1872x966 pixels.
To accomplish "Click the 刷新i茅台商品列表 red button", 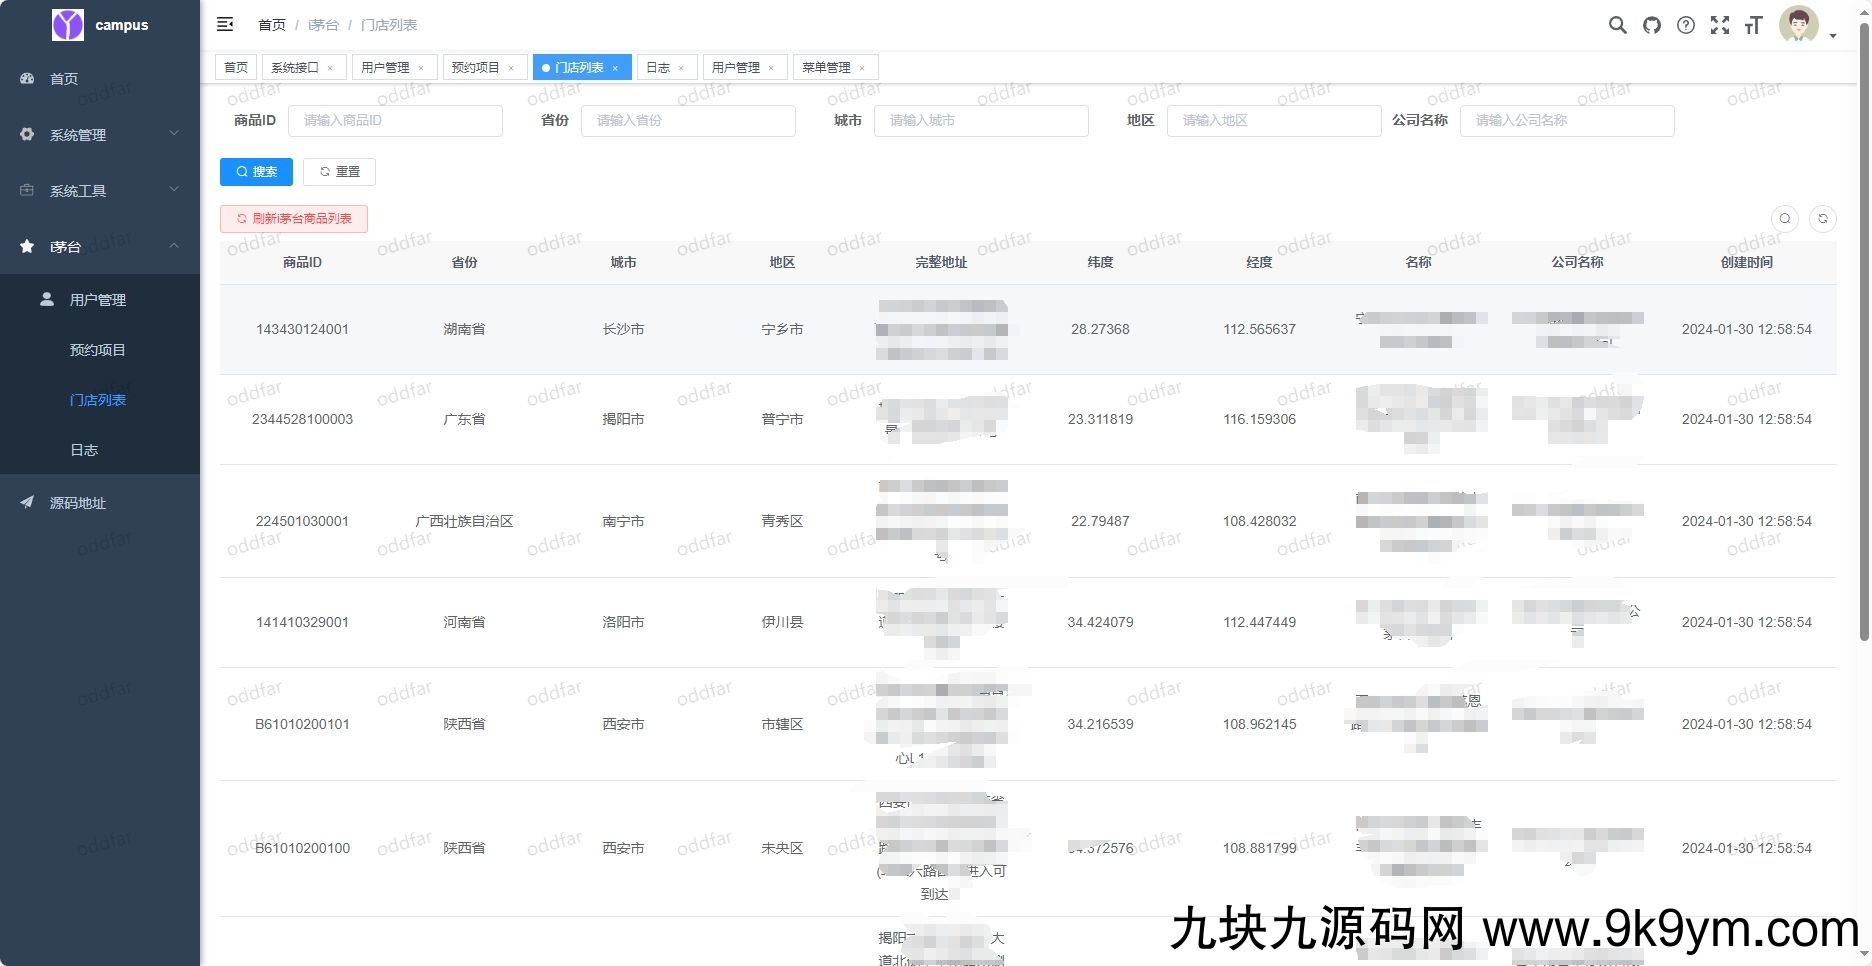I will tap(293, 218).
